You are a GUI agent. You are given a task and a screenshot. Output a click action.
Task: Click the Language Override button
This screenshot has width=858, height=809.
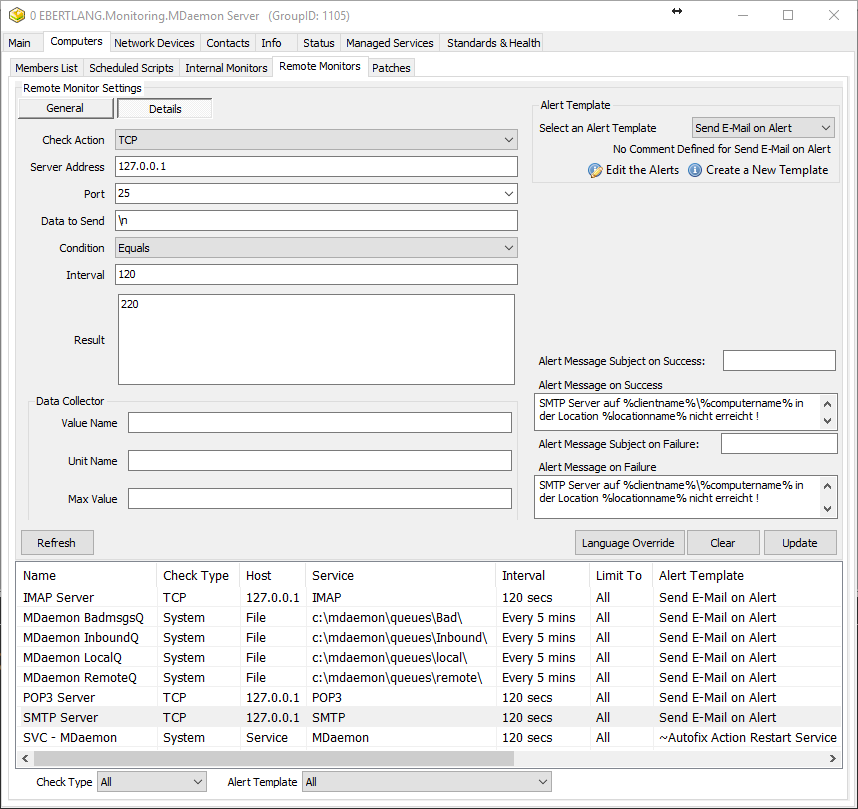click(x=629, y=543)
